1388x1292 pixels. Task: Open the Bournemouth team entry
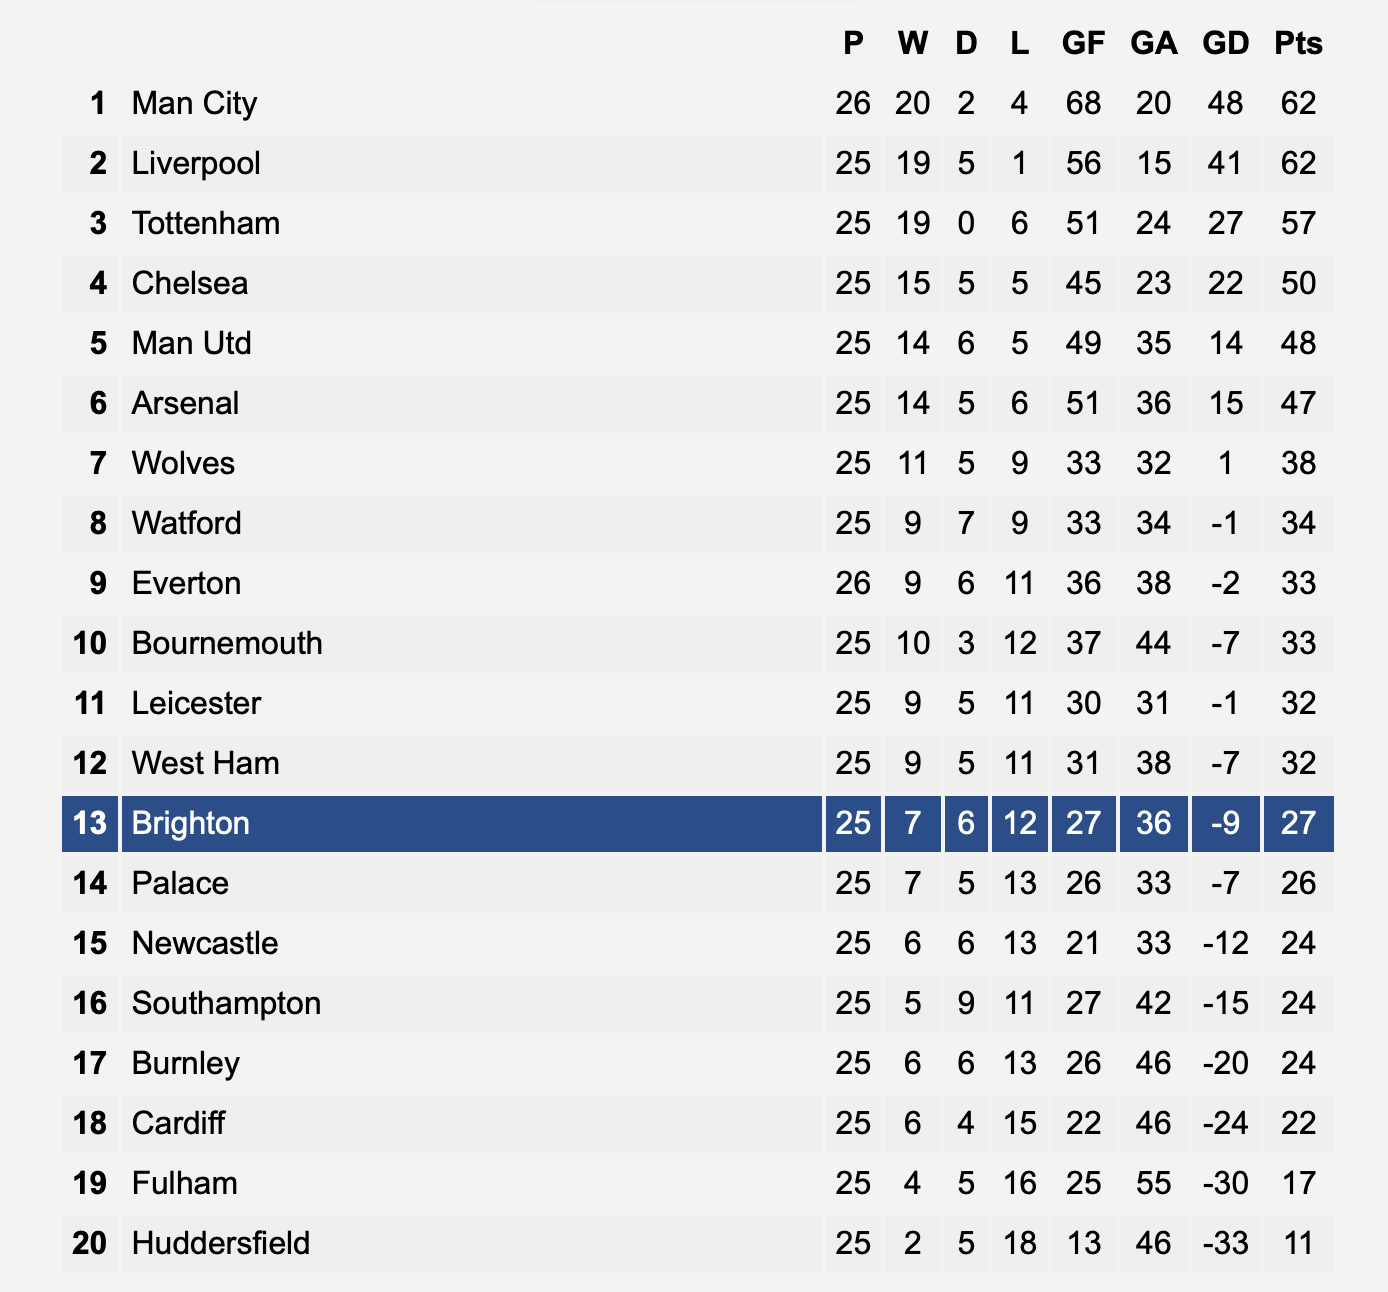click(227, 643)
